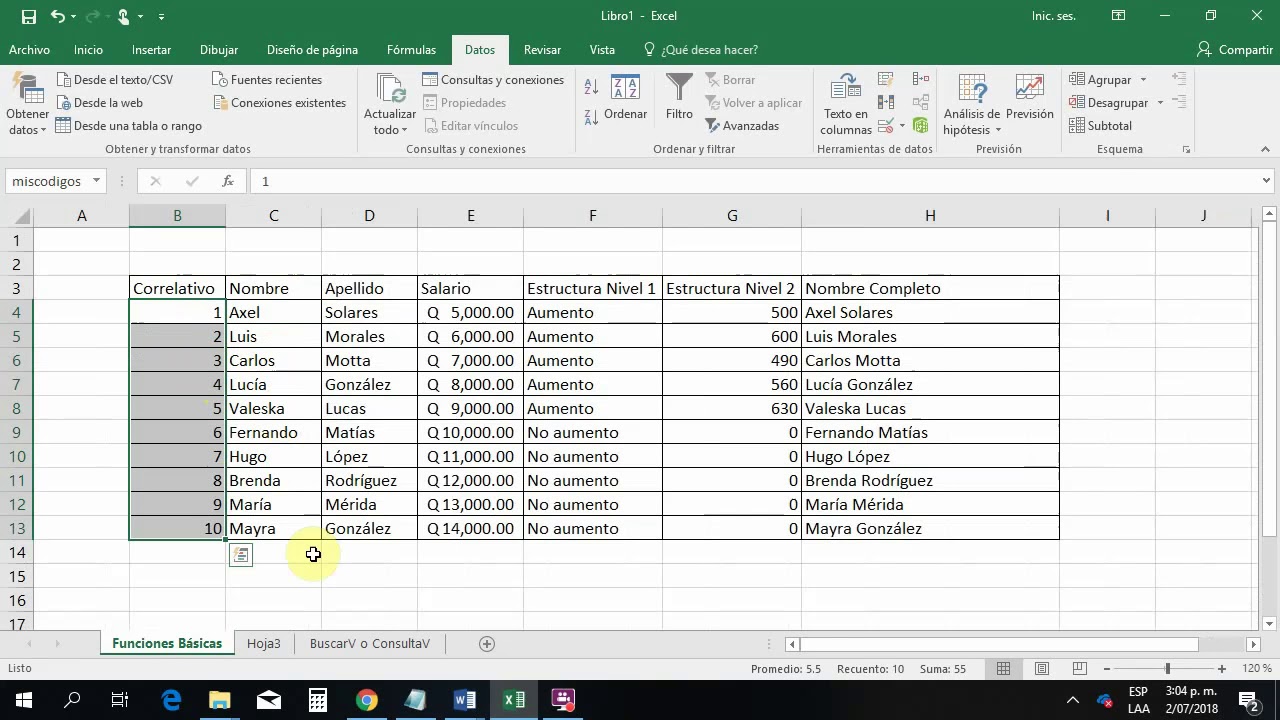
Task: Open Avanzadas filter options
Action: click(x=742, y=126)
